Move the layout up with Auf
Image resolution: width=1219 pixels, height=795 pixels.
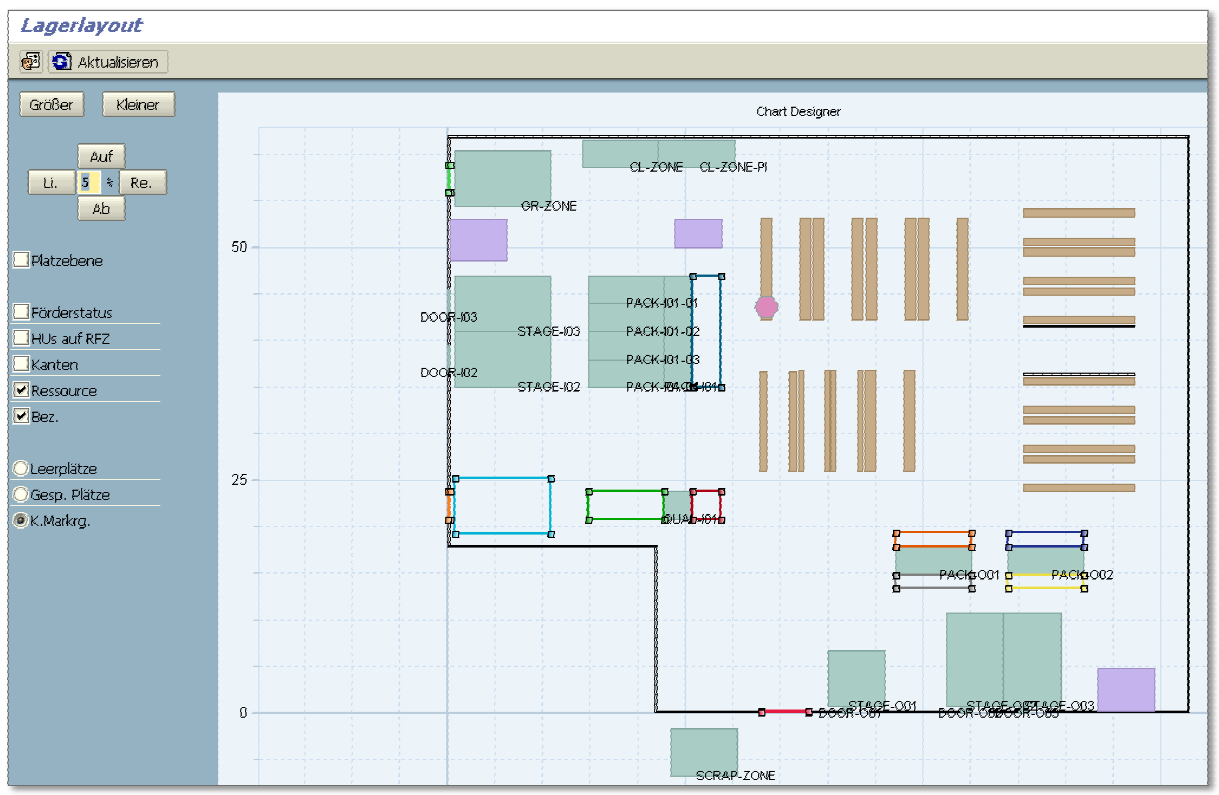pos(101,157)
